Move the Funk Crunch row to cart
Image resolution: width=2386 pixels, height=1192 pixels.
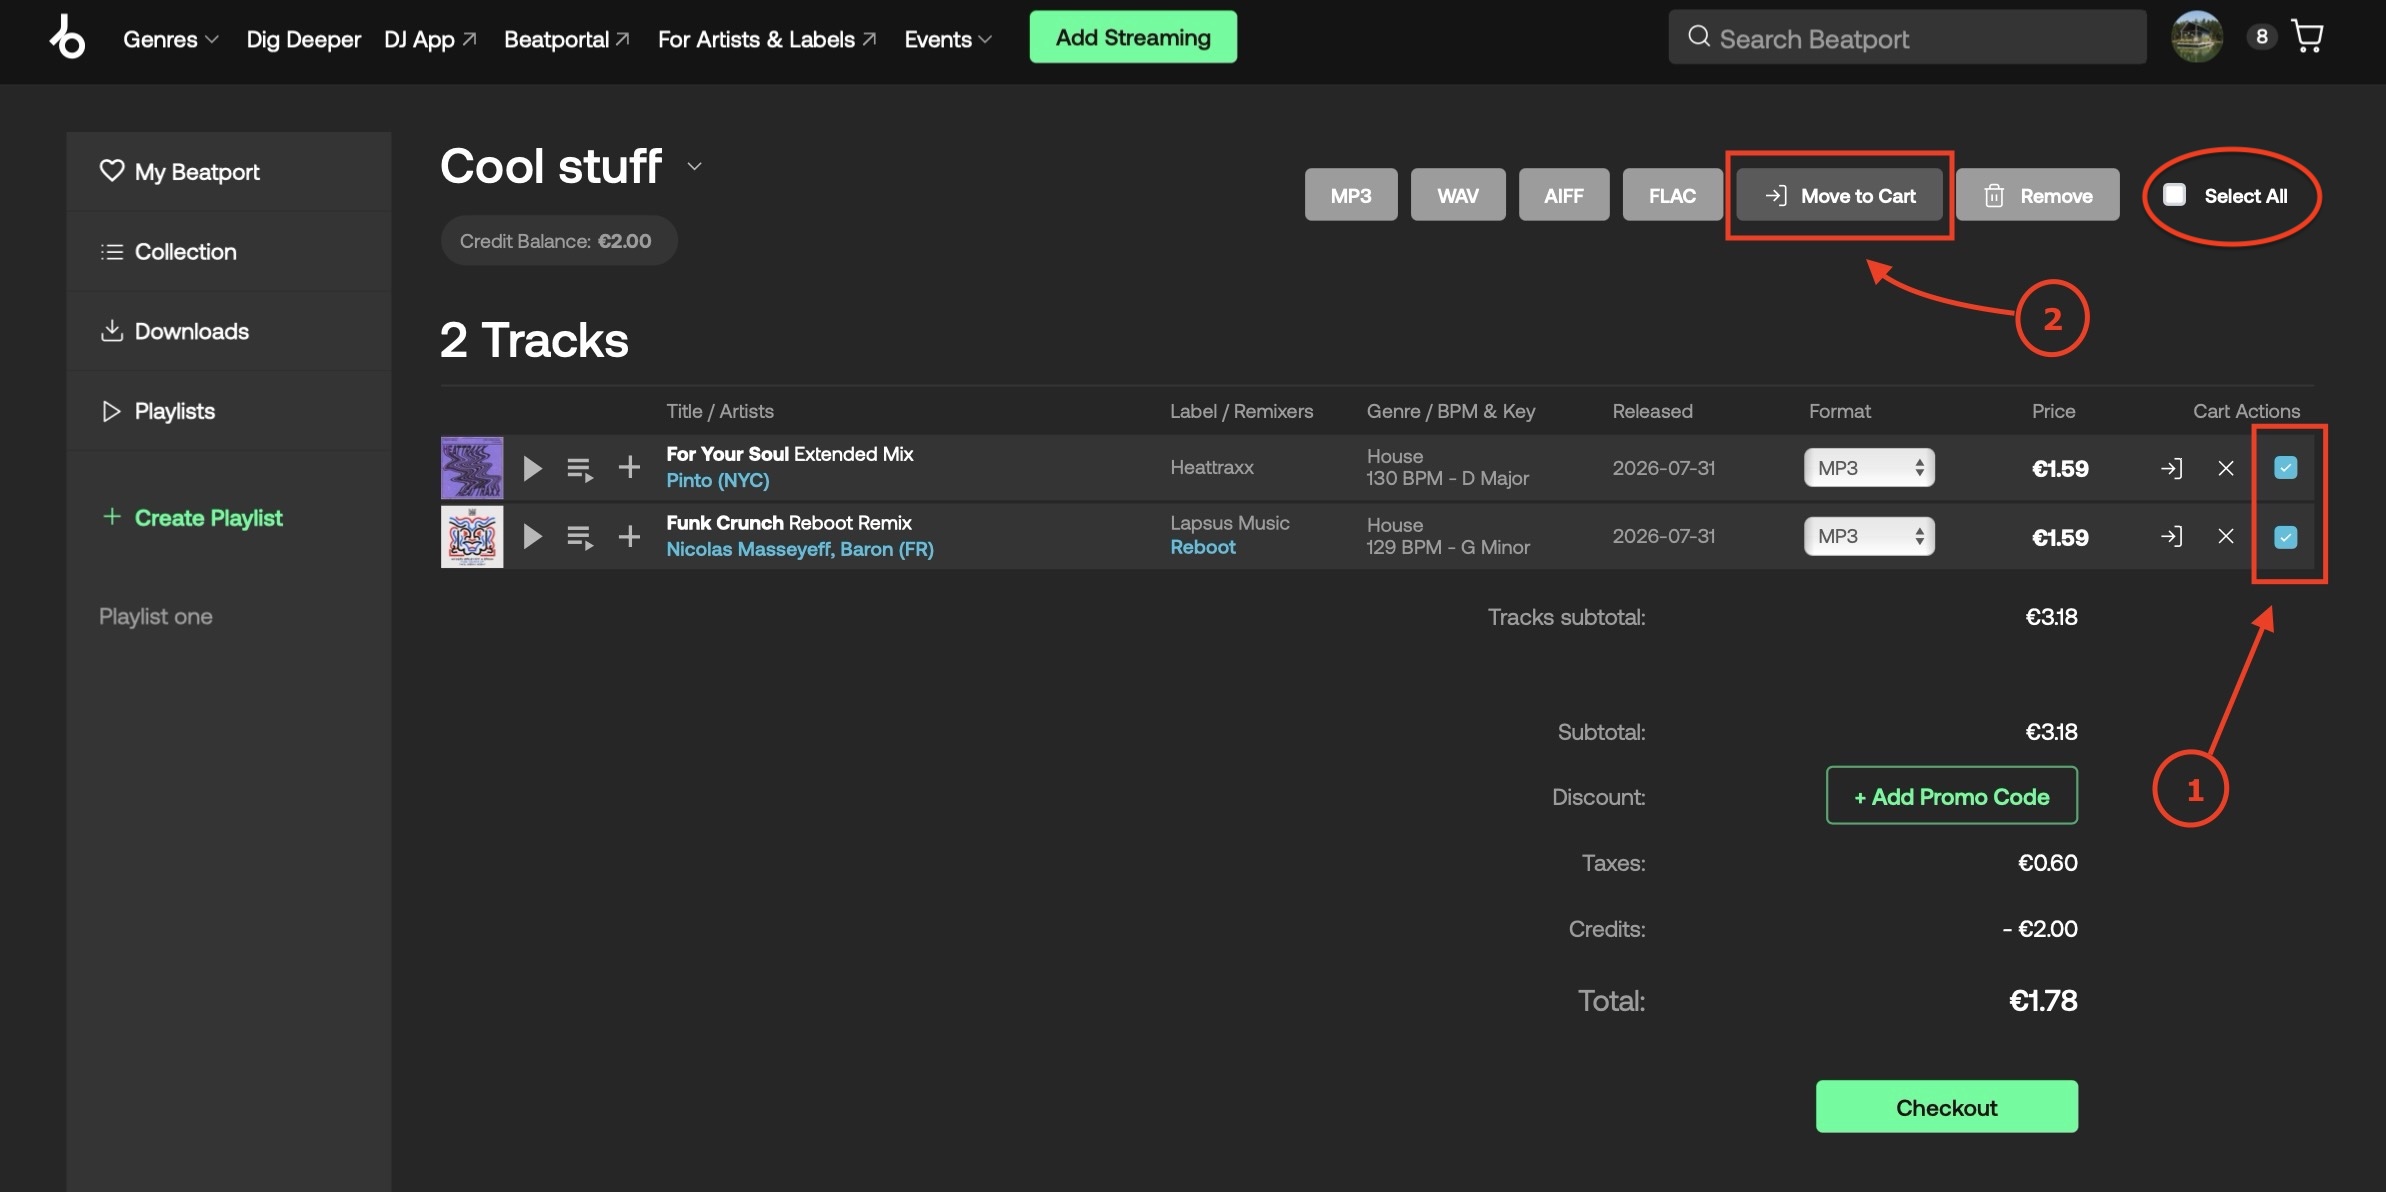click(2171, 537)
